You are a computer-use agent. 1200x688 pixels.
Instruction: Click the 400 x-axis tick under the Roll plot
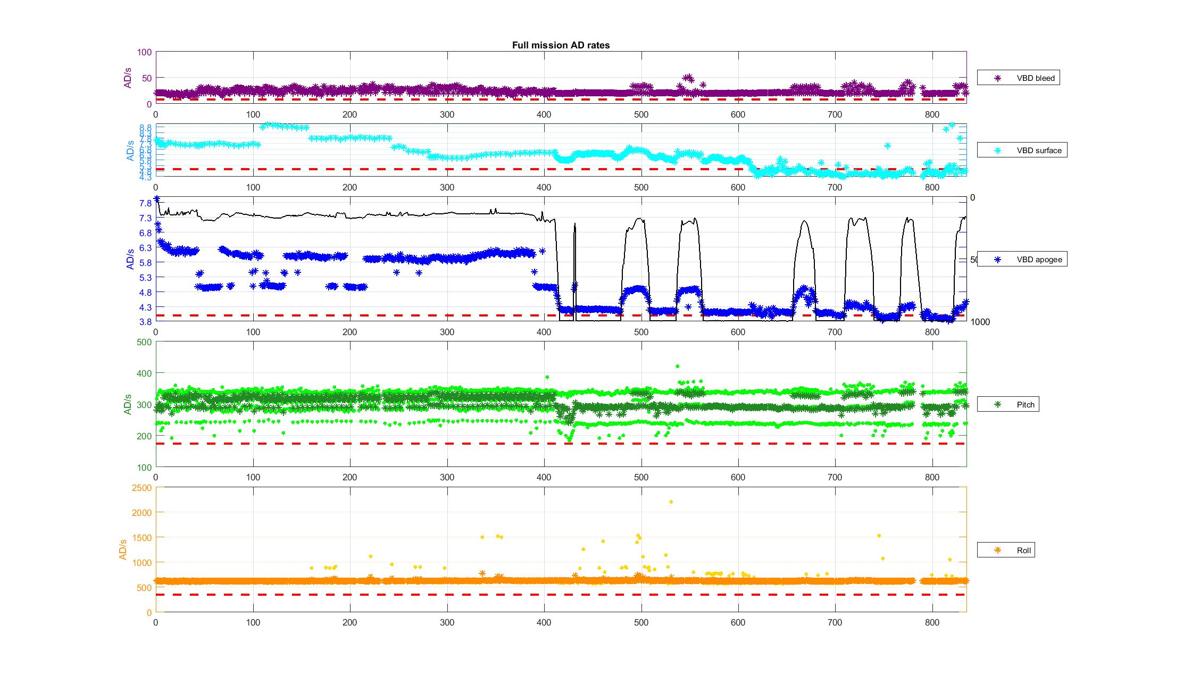pos(544,621)
